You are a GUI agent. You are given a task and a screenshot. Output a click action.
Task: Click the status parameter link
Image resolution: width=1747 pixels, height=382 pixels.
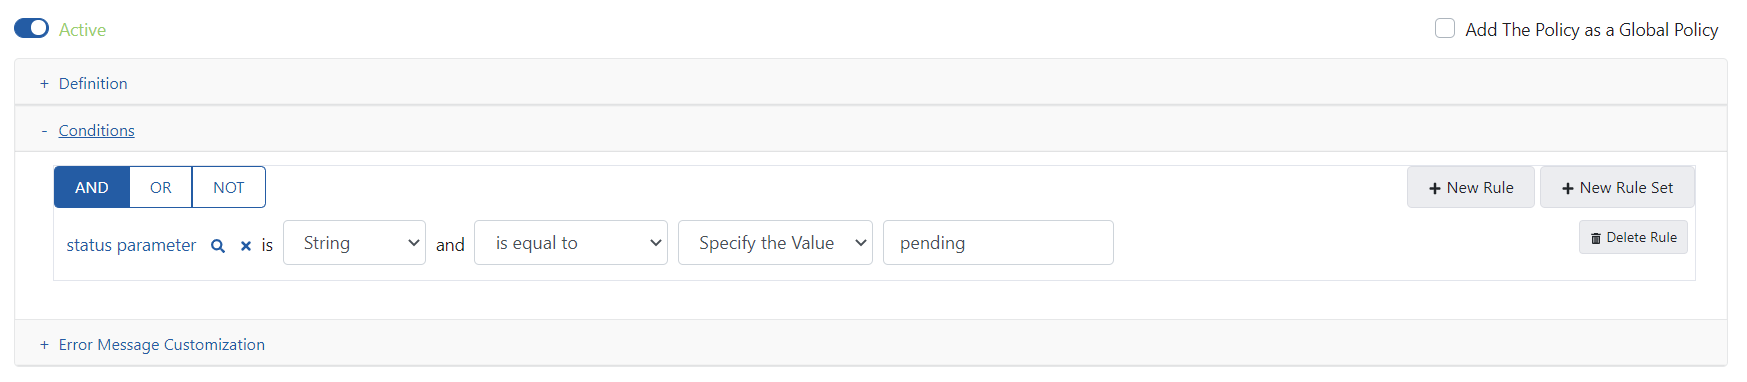point(131,245)
